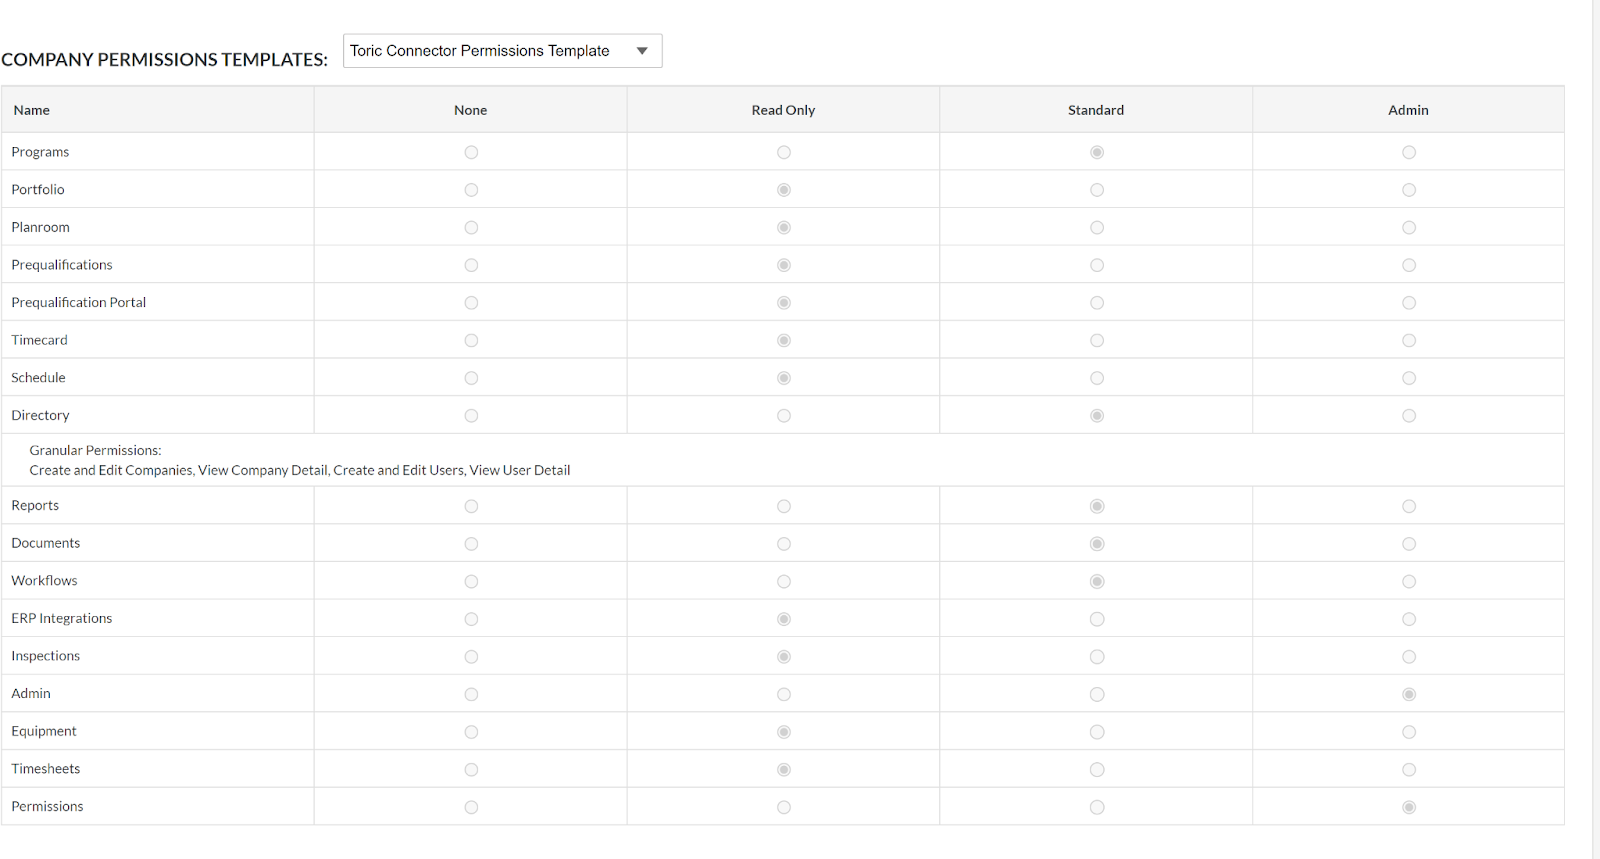The width and height of the screenshot is (1600, 859).
Task: Choose Admin for Timesheets
Action: pyautogui.click(x=1409, y=769)
